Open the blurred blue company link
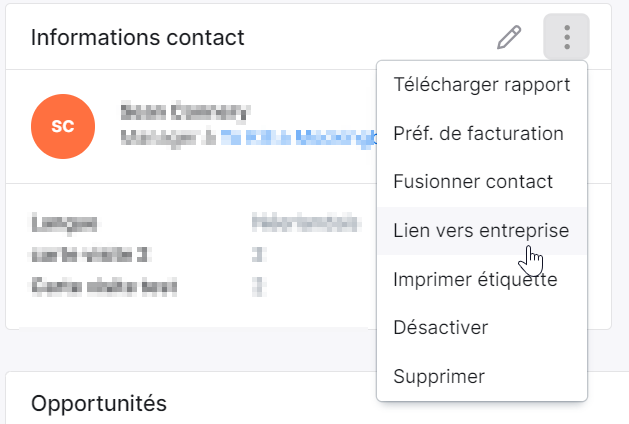The height and width of the screenshot is (424, 629). [x=298, y=138]
